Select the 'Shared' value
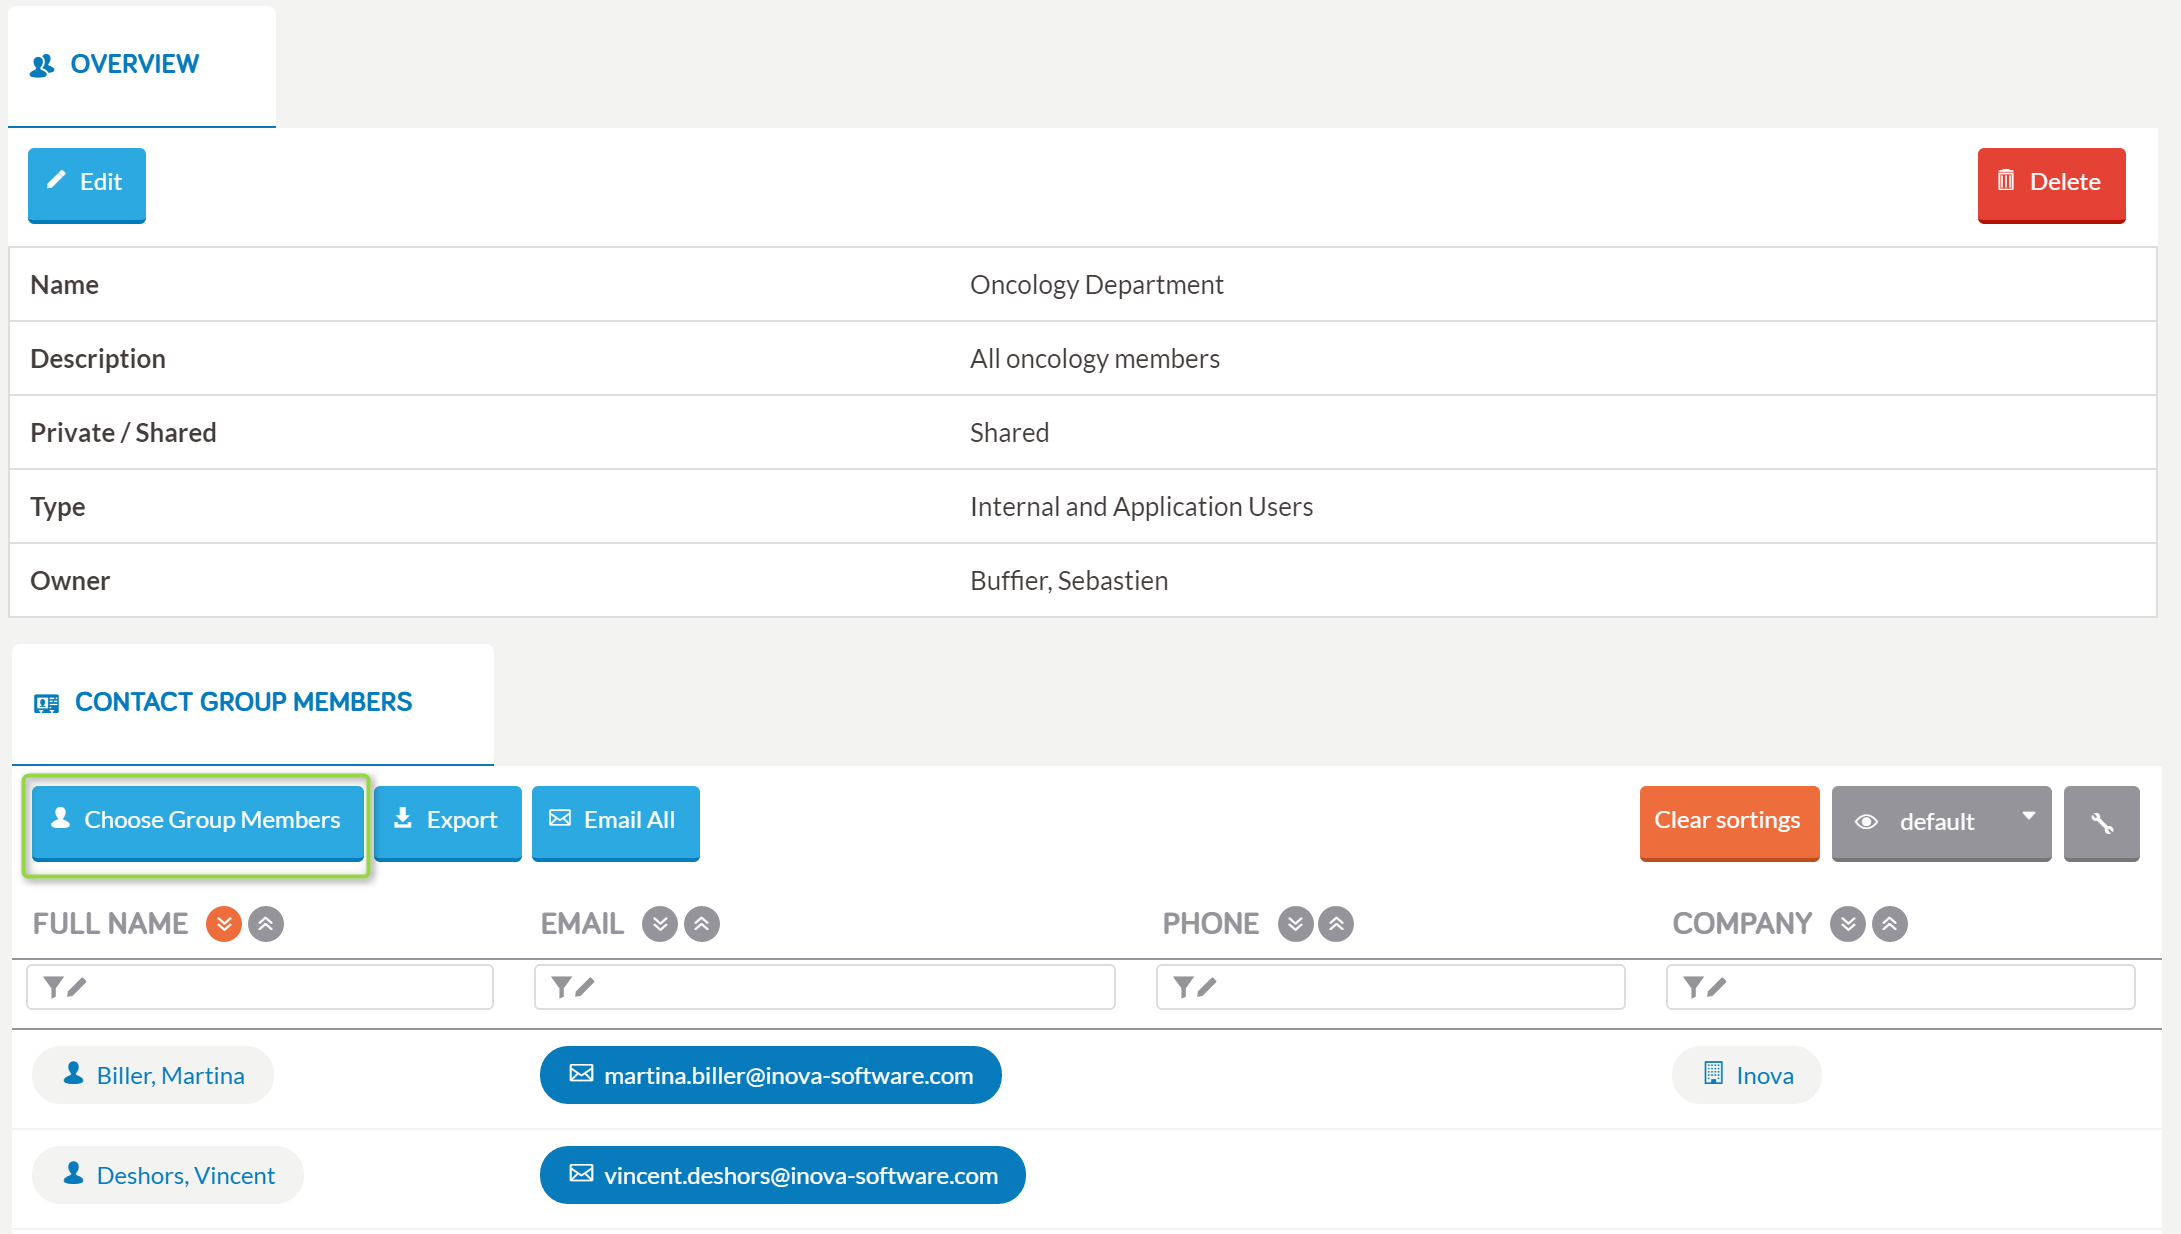The width and height of the screenshot is (2181, 1234). click(1009, 433)
